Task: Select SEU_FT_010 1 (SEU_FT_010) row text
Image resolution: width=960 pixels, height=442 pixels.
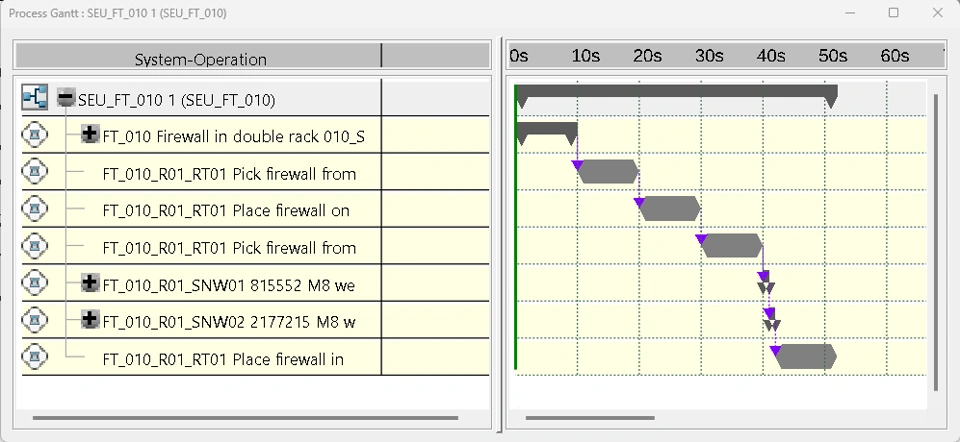Action: click(176, 100)
